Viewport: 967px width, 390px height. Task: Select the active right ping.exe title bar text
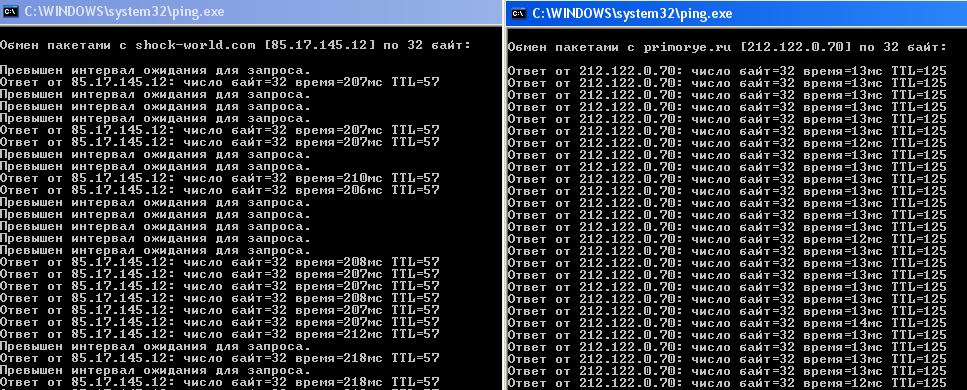click(x=632, y=13)
